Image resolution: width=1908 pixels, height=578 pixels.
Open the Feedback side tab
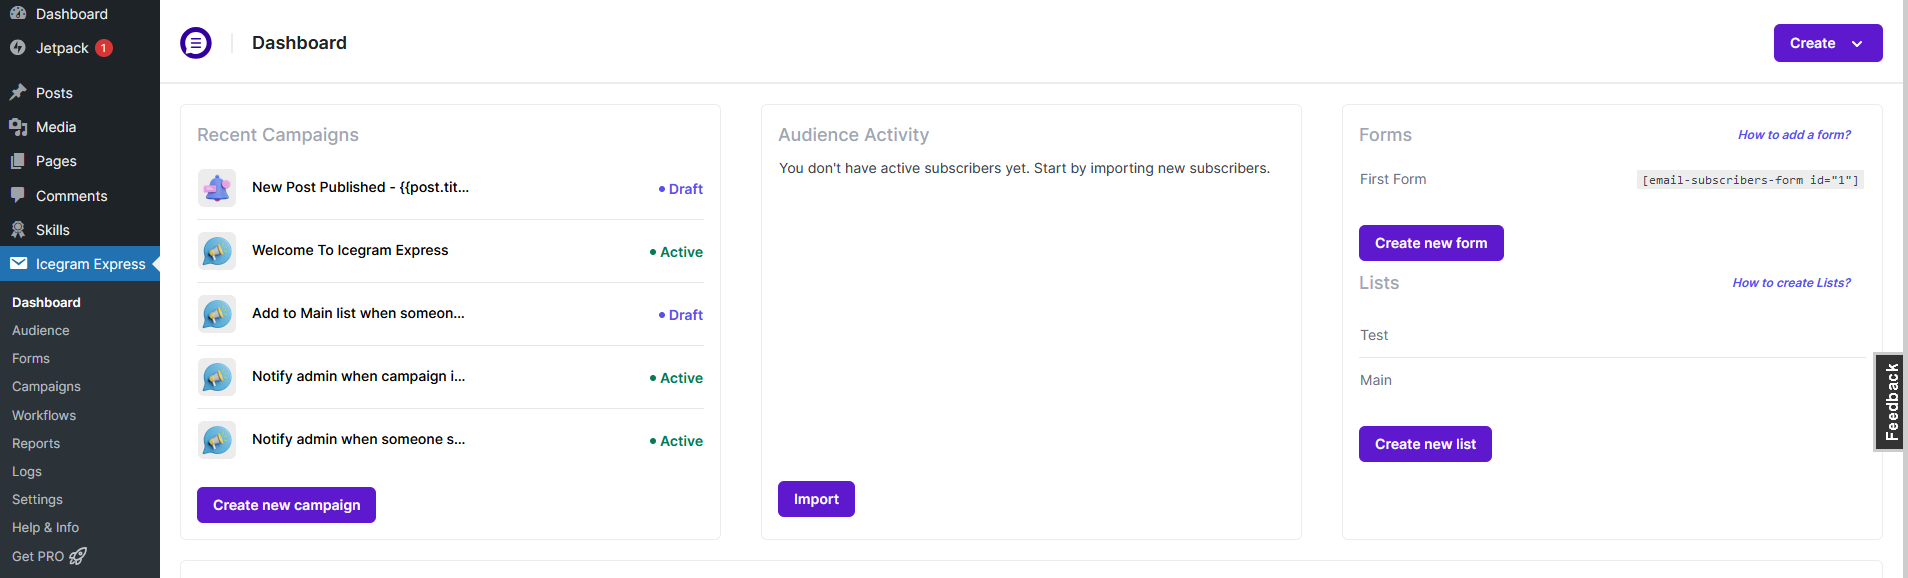click(1890, 402)
